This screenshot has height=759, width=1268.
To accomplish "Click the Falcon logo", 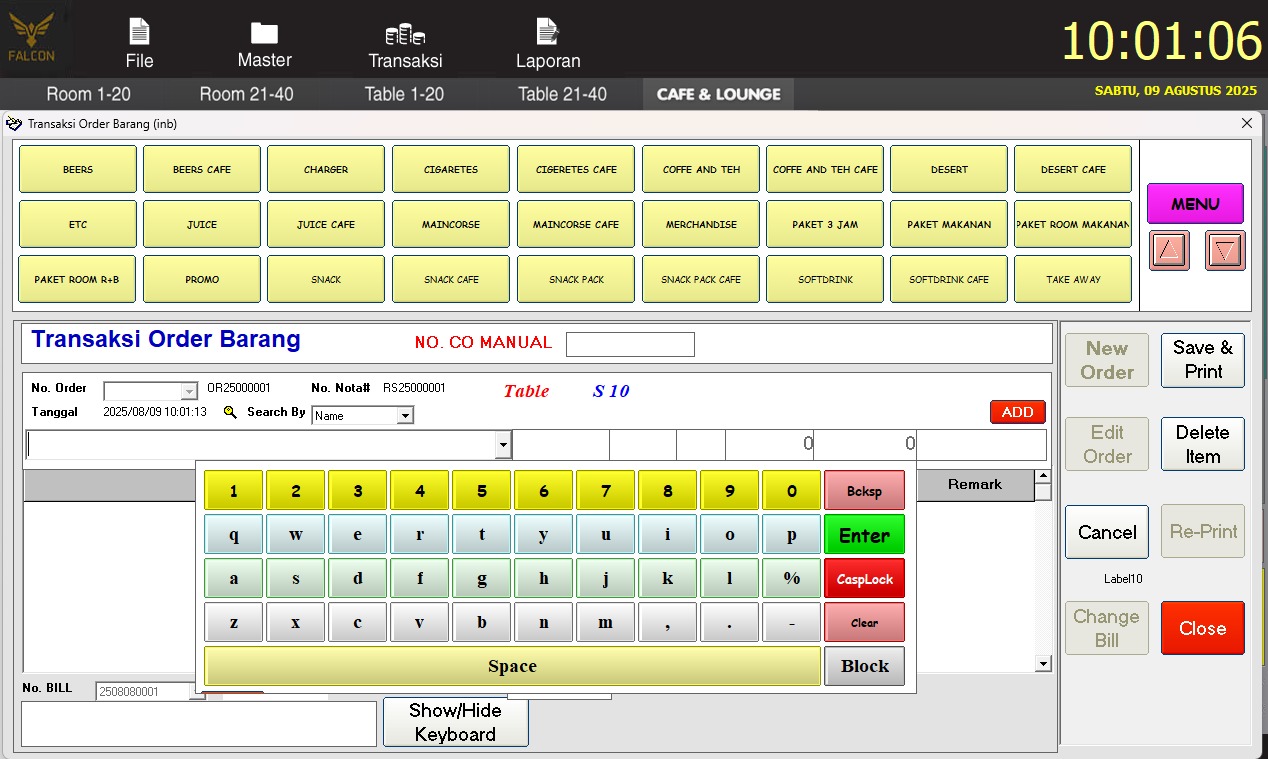I will click(x=32, y=38).
